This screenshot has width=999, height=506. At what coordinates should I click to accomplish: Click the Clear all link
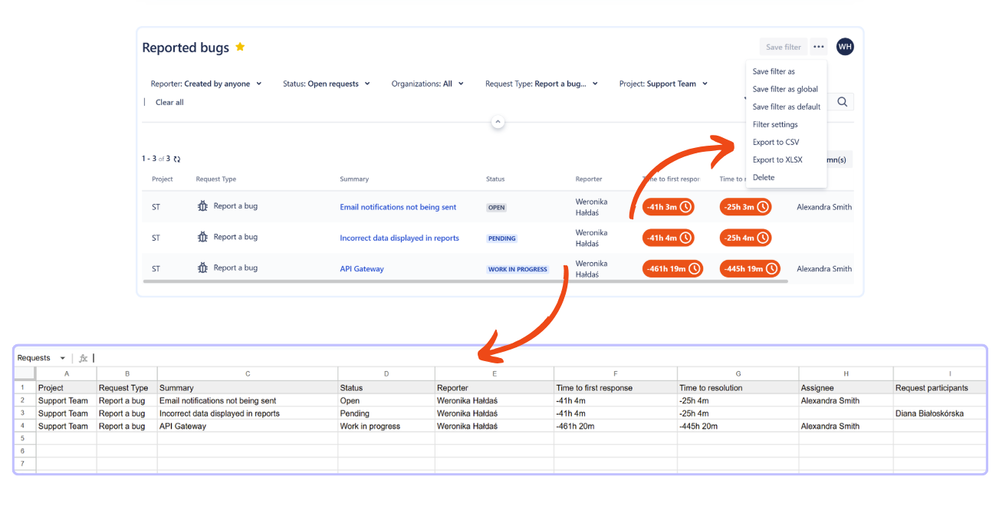pos(169,102)
